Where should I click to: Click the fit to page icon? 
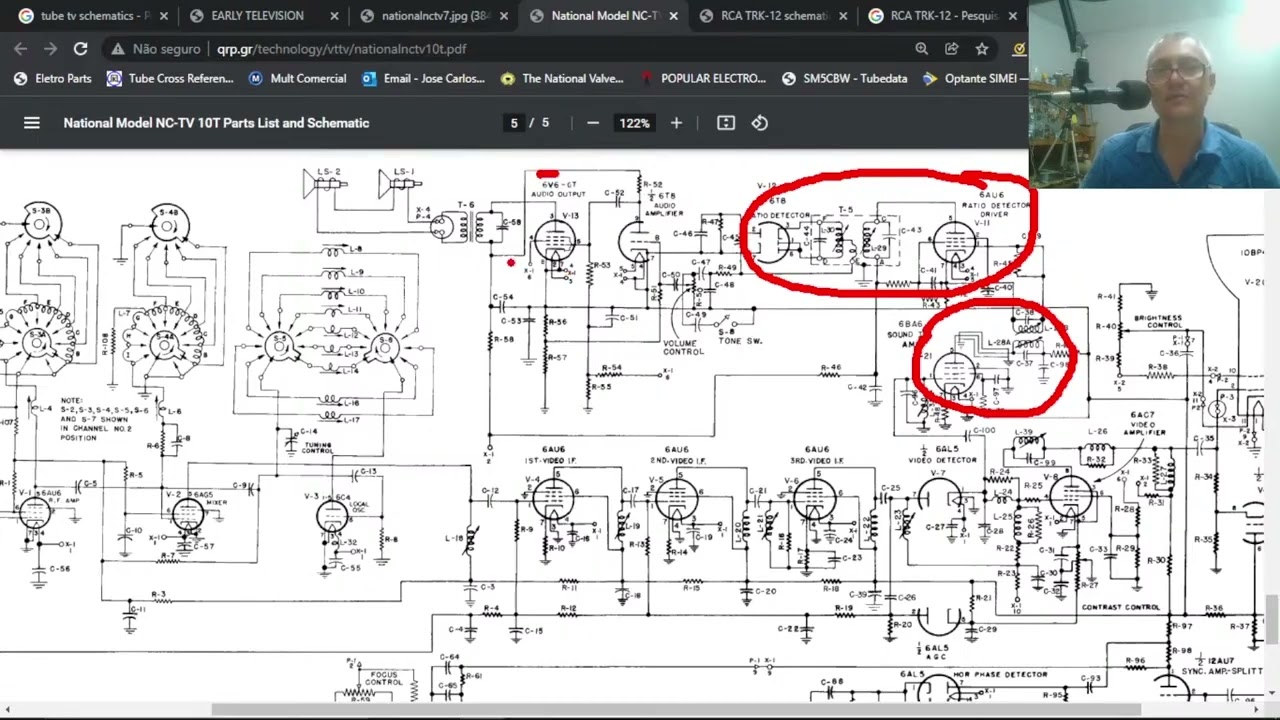(x=726, y=123)
